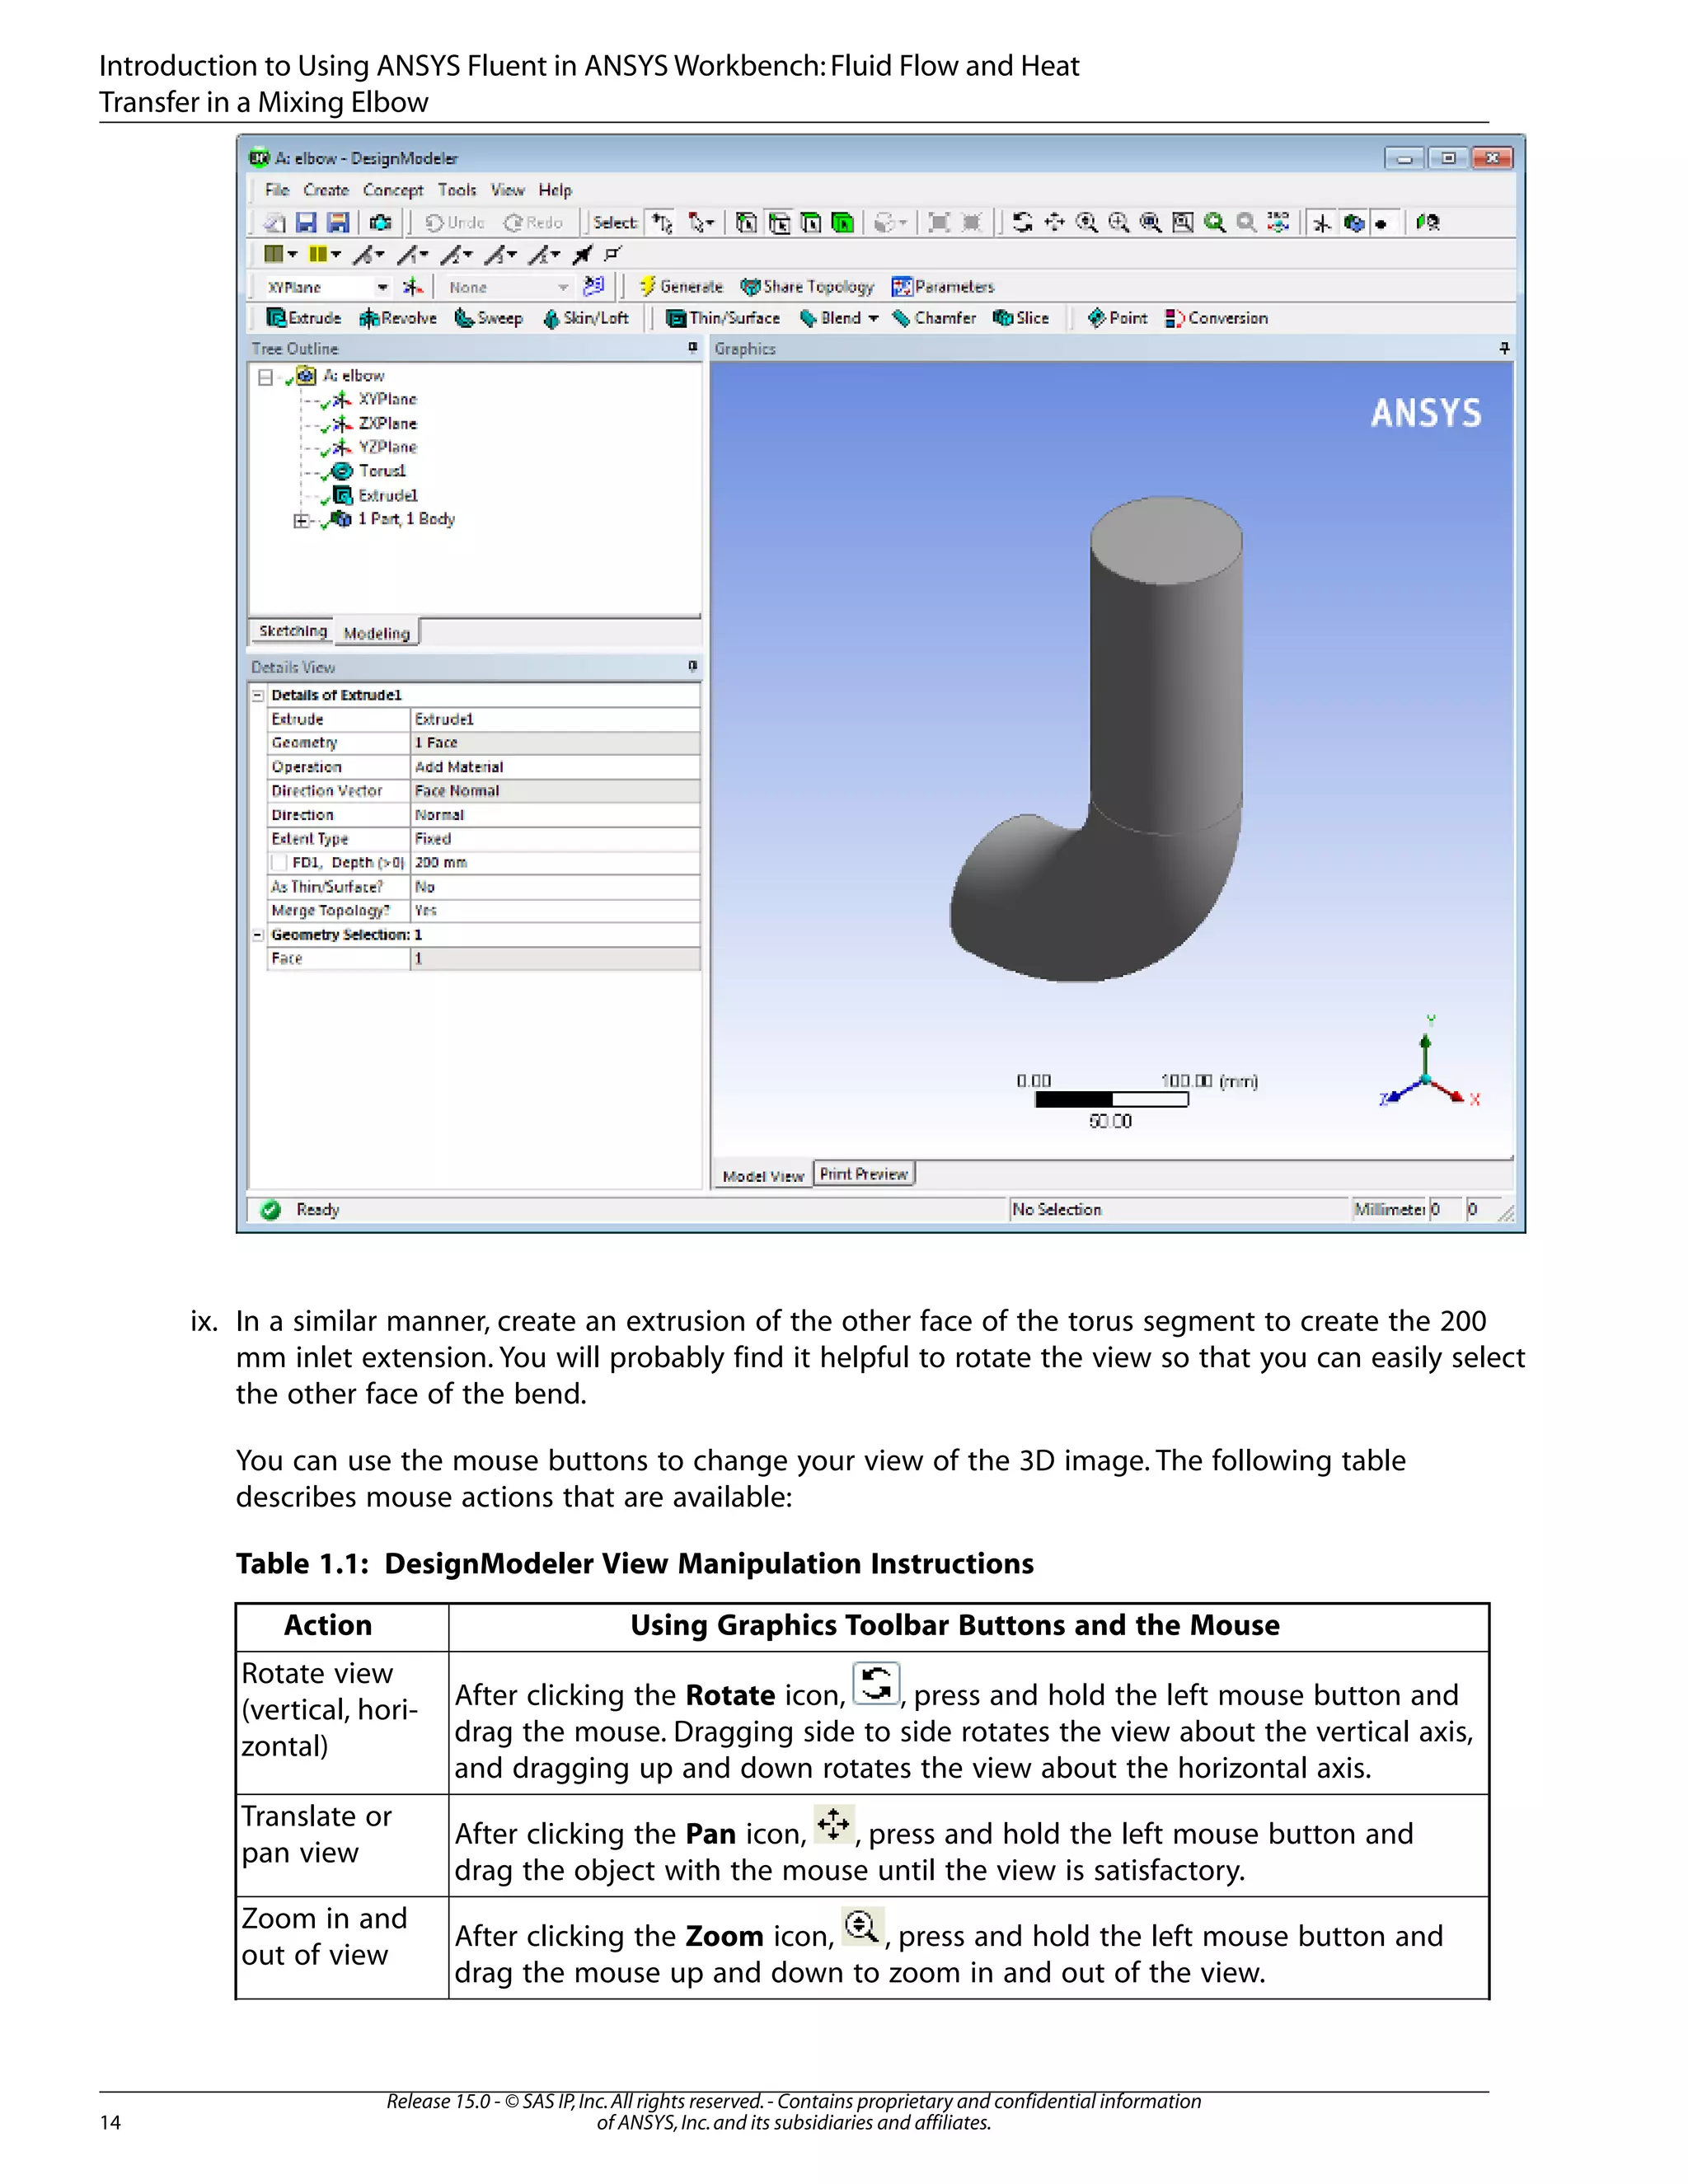Click the Share Topology tool
The width and height of the screenshot is (1688, 2184).
tap(808, 286)
